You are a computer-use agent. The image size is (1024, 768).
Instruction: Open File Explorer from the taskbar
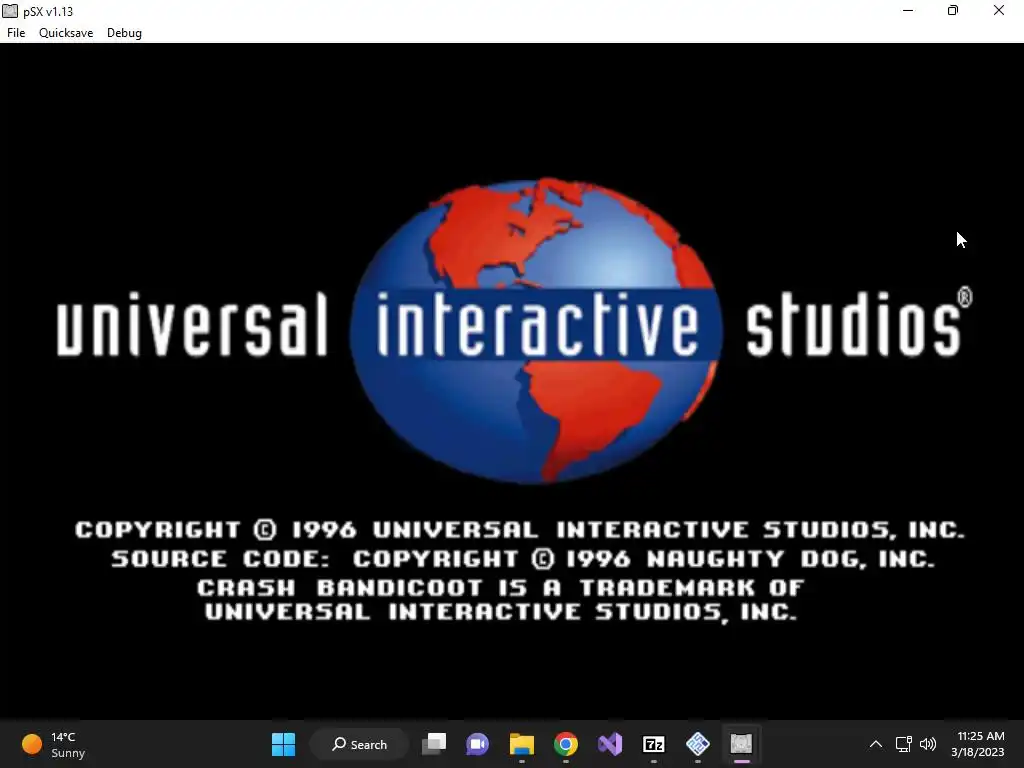(x=522, y=744)
